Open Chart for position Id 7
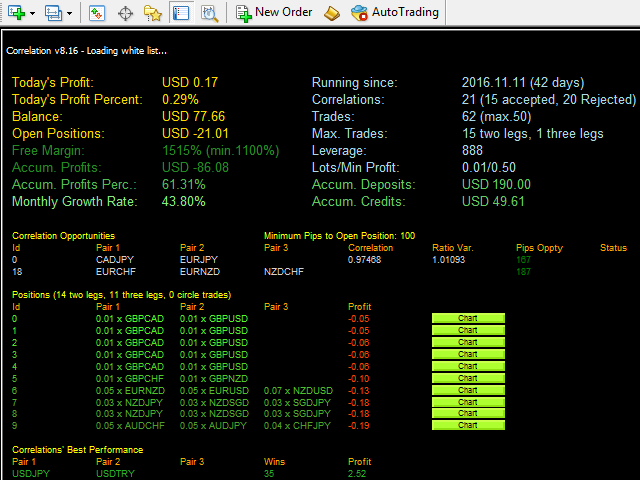 (468, 402)
